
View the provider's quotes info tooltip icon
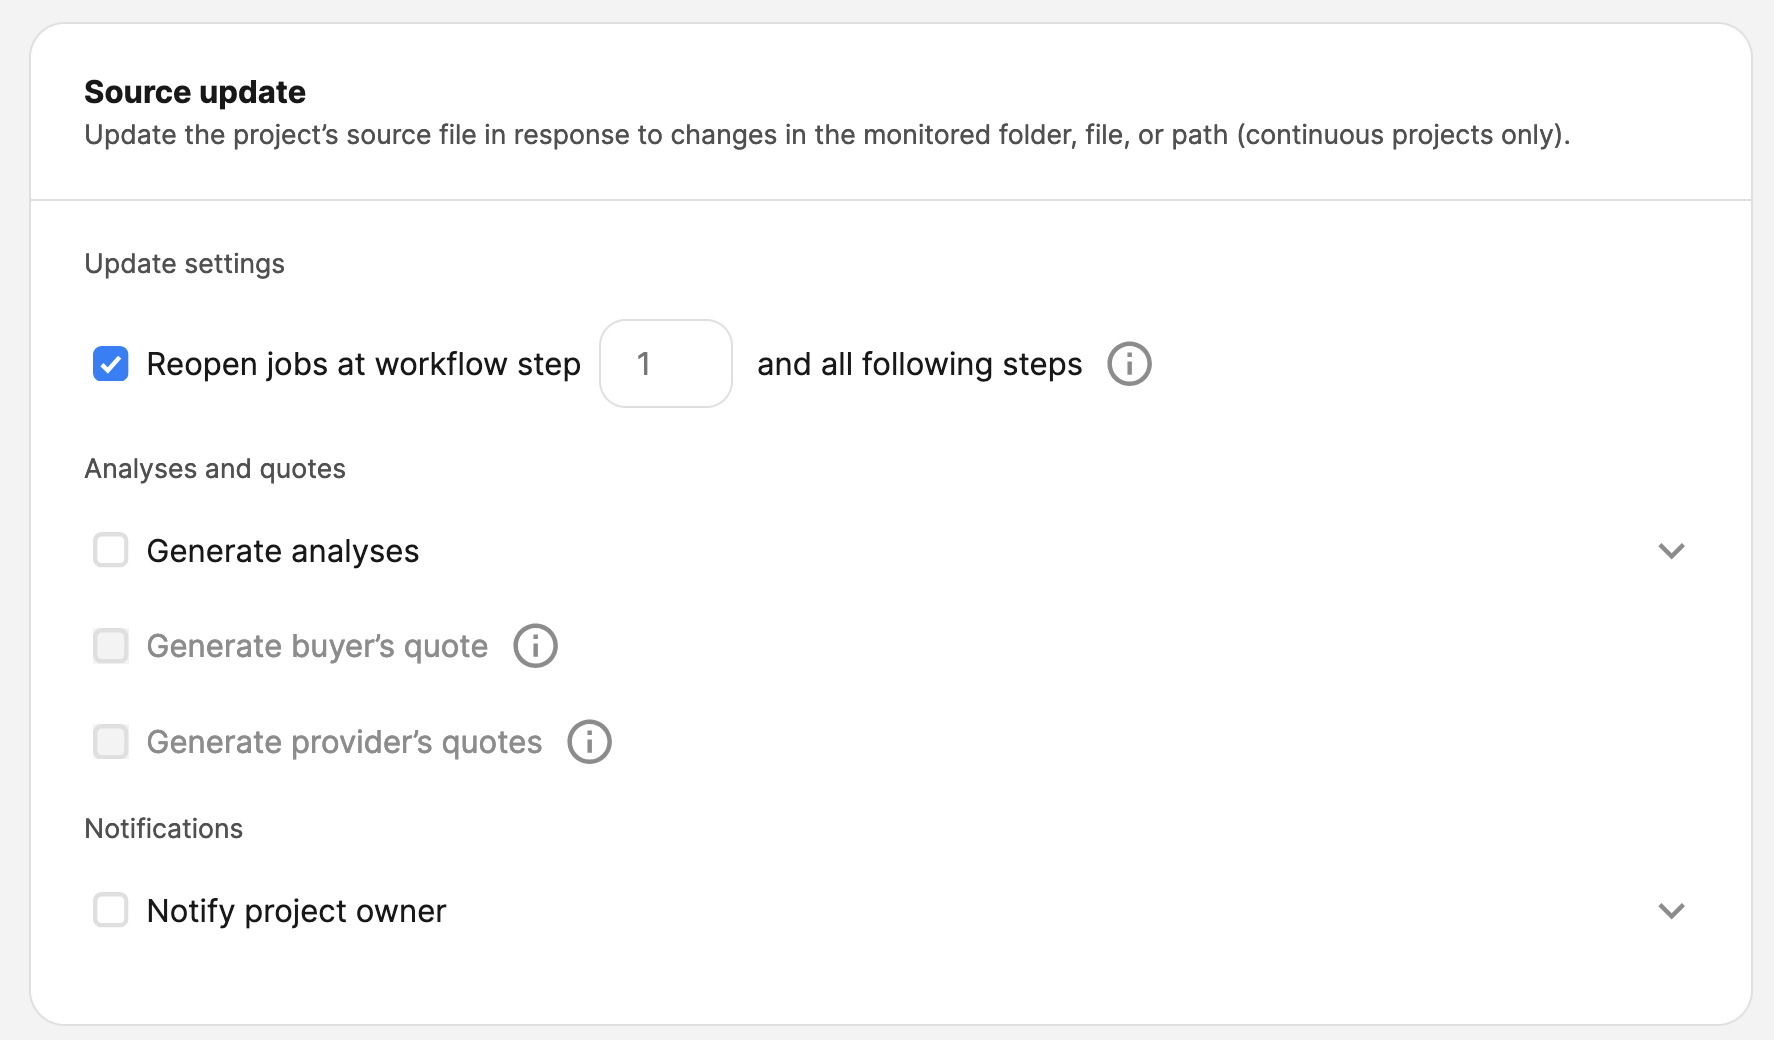click(x=589, y=742)
